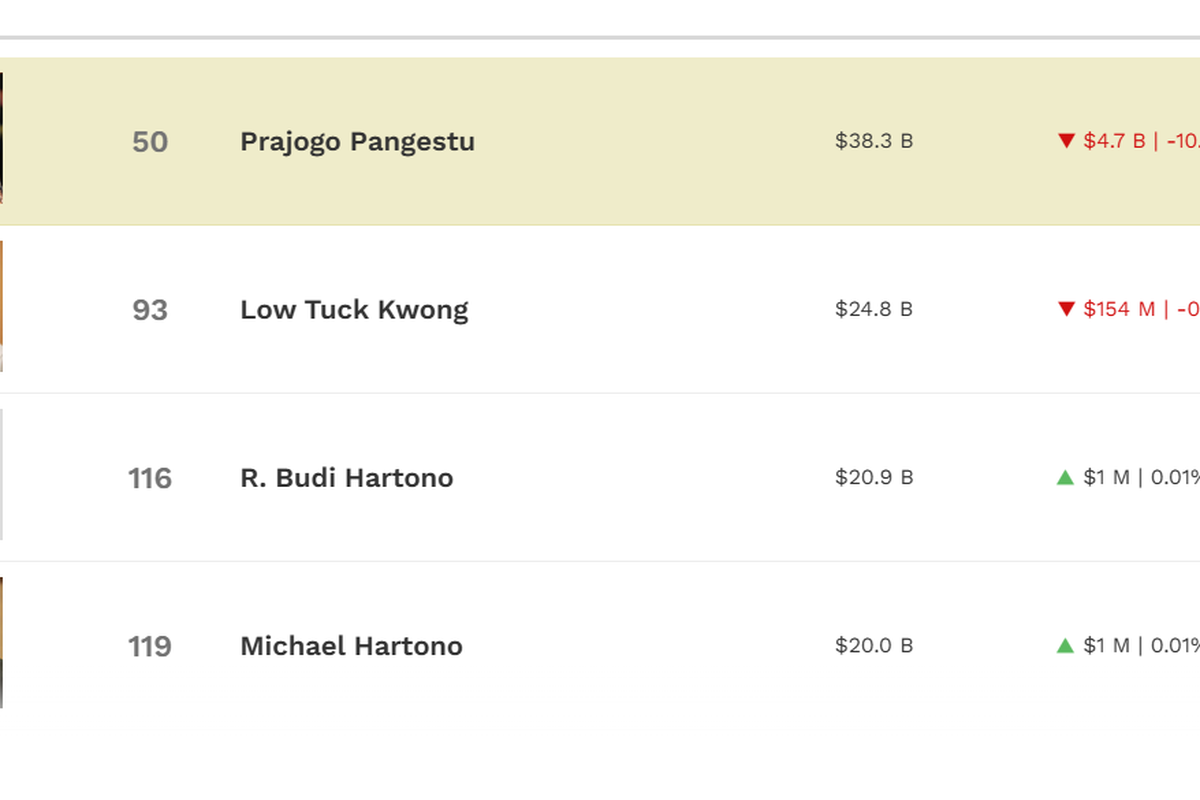Click the red down arrow for Low Tuck Kwong
The width and height of the screenshot is (1200, 800).
(1066, 309)
